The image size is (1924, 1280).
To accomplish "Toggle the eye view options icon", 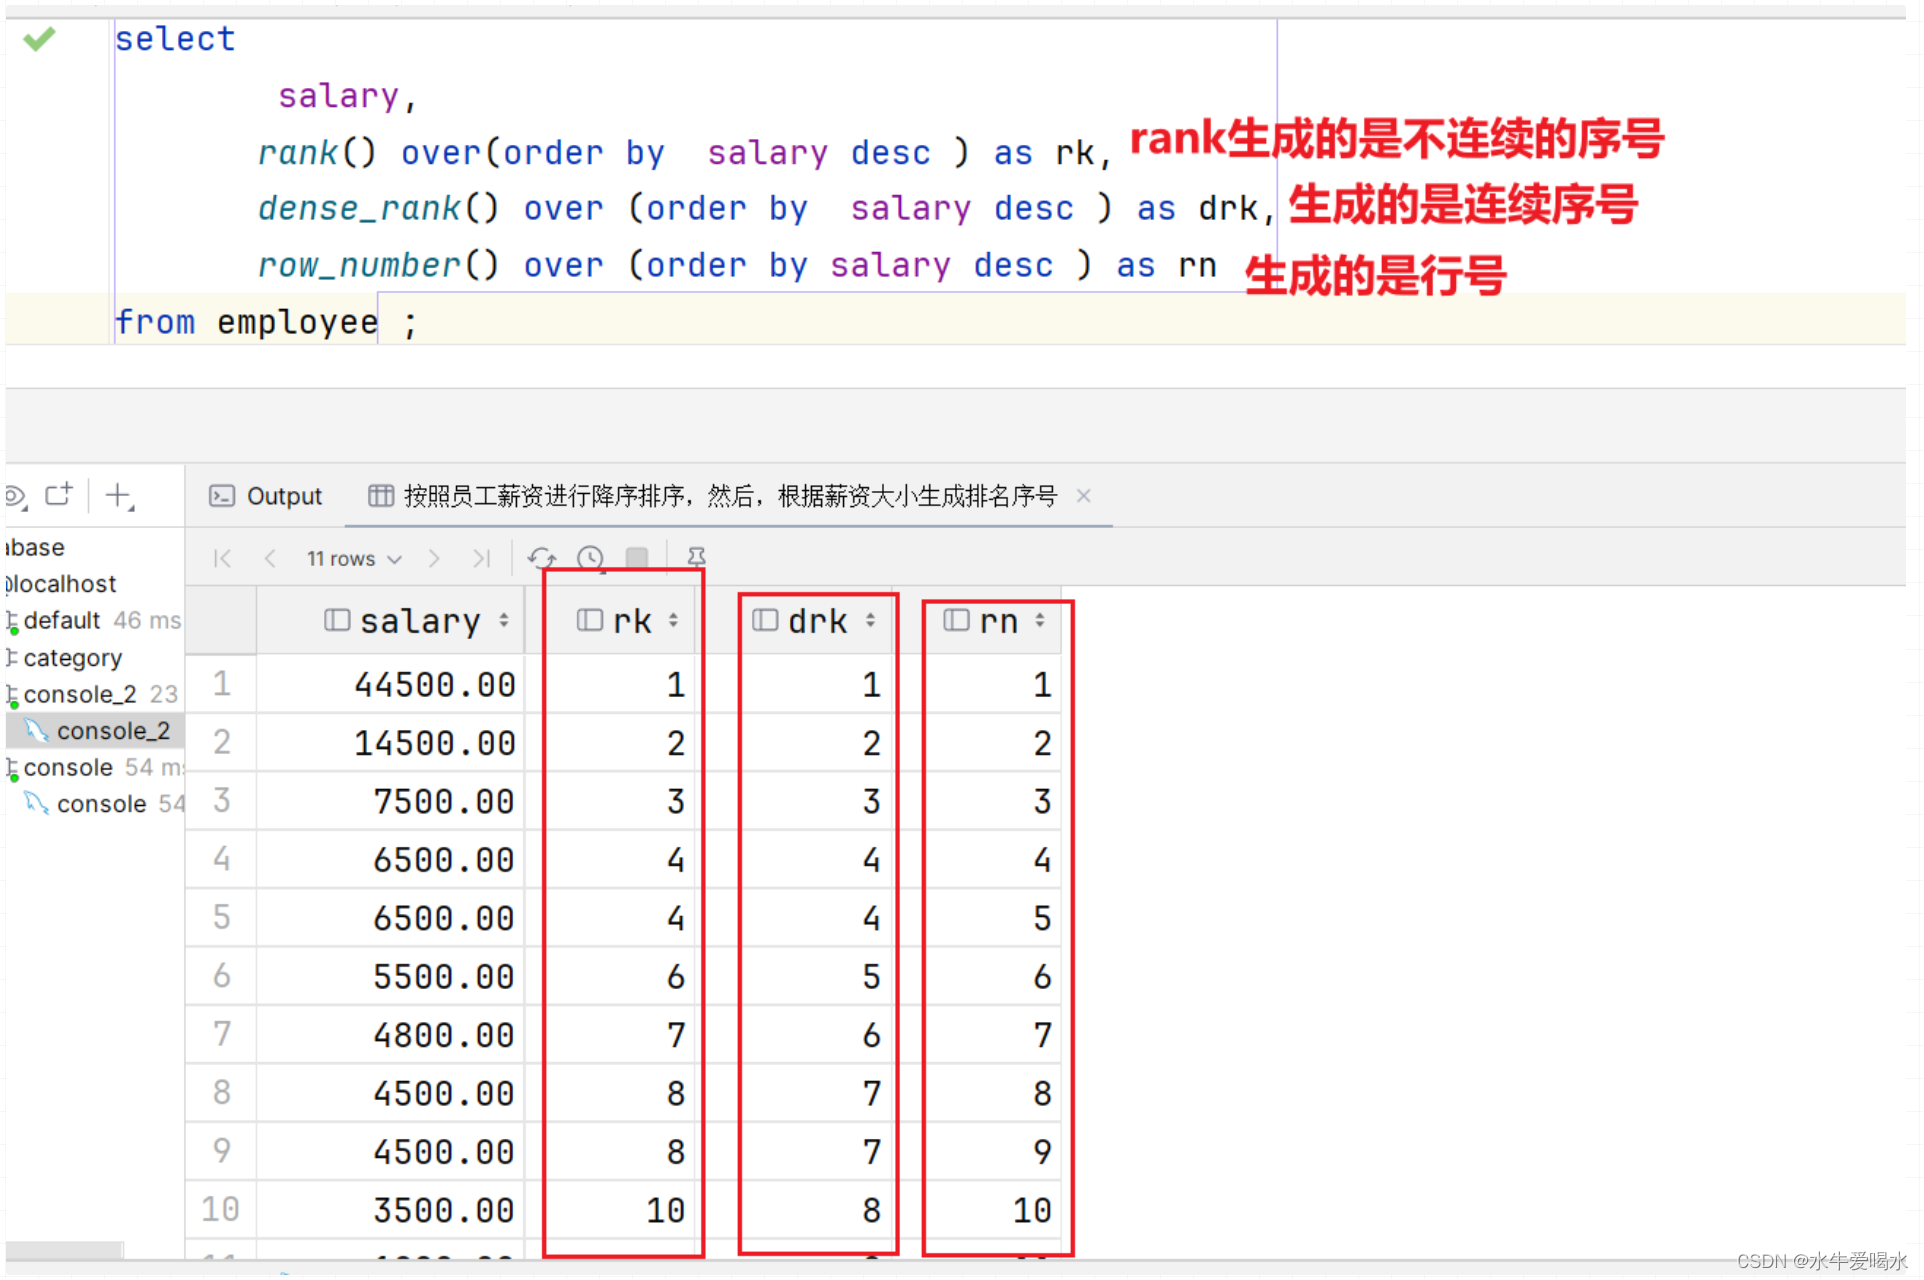I will tap(15, 496).
